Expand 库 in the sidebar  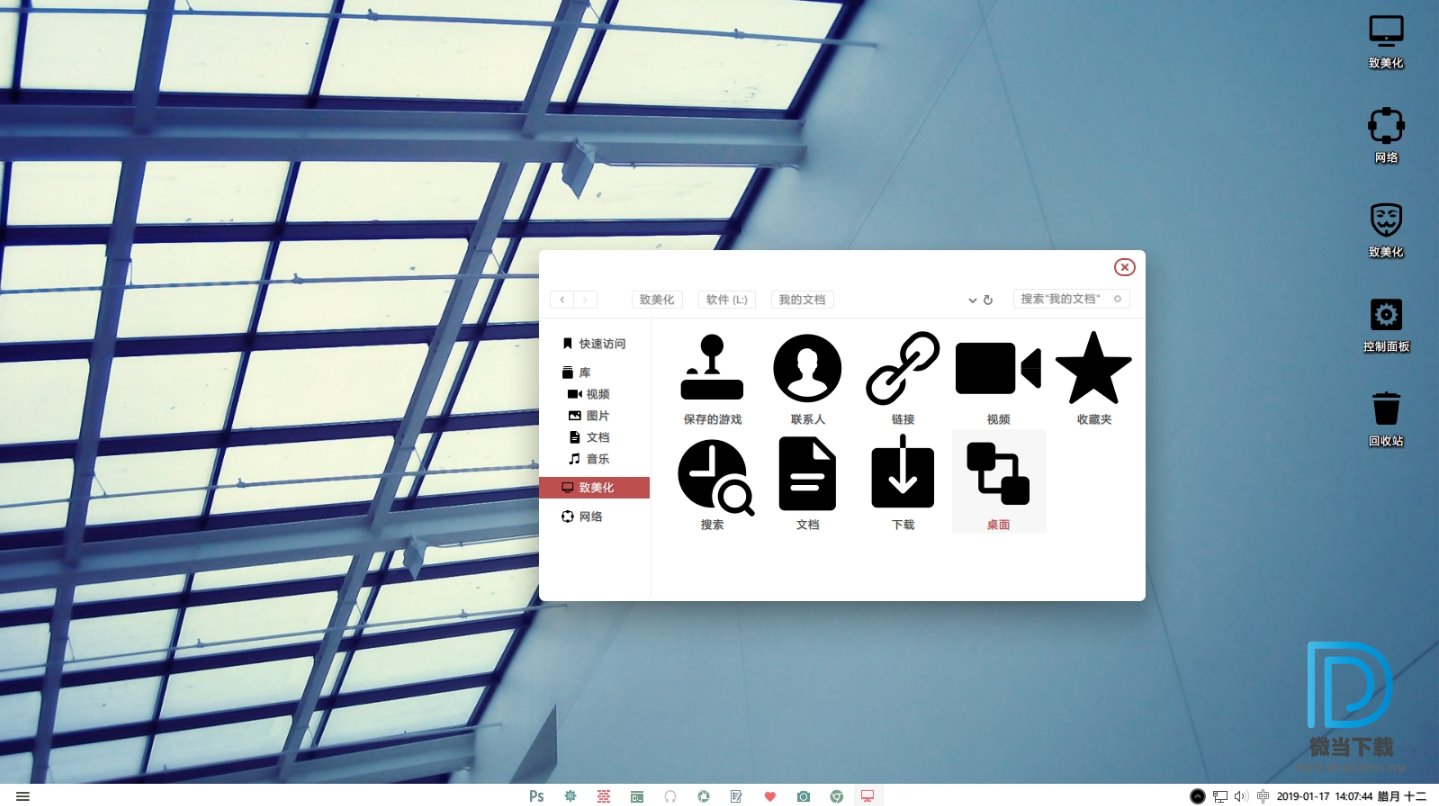pos(577,372)
